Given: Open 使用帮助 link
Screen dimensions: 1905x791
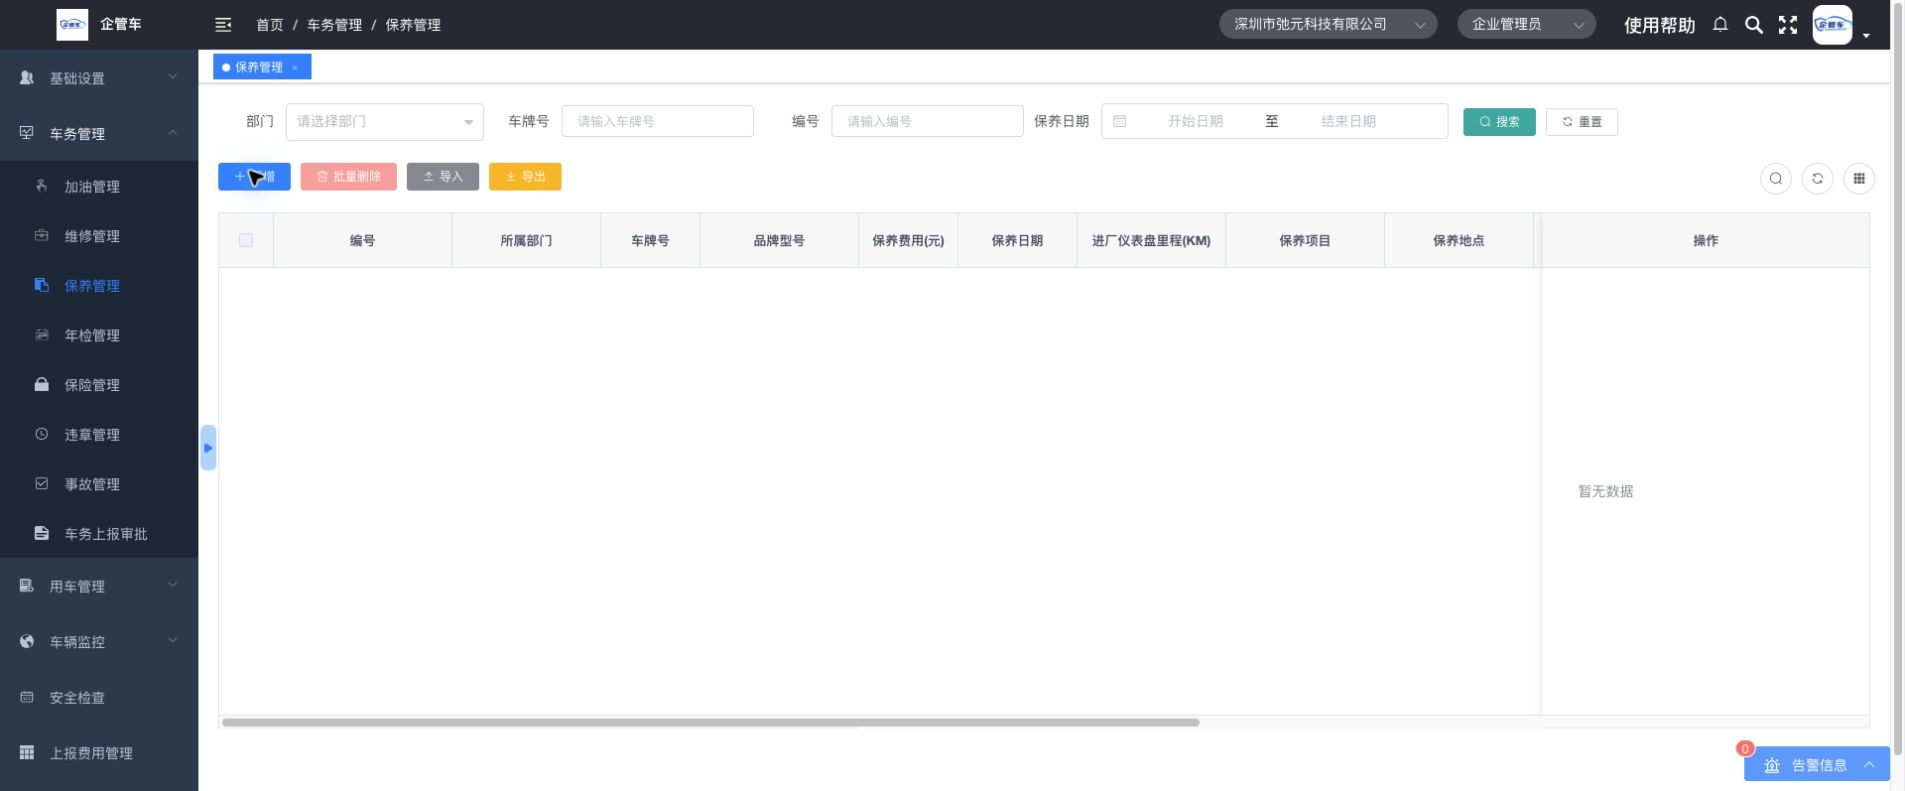Looking at the screenshot, I should click(1659, 25).
